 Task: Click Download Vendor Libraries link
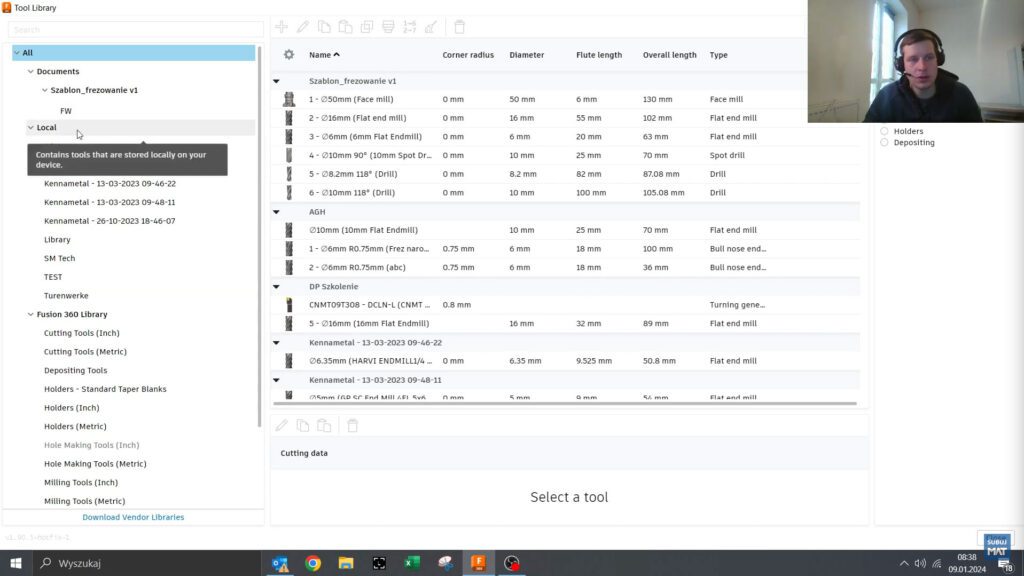pos(133,517)
